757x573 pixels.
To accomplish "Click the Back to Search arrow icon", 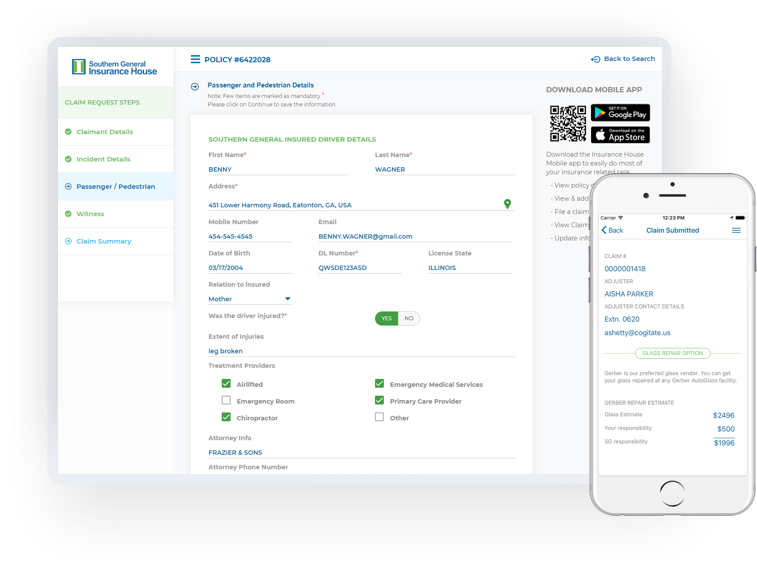I will coord(595,59).
